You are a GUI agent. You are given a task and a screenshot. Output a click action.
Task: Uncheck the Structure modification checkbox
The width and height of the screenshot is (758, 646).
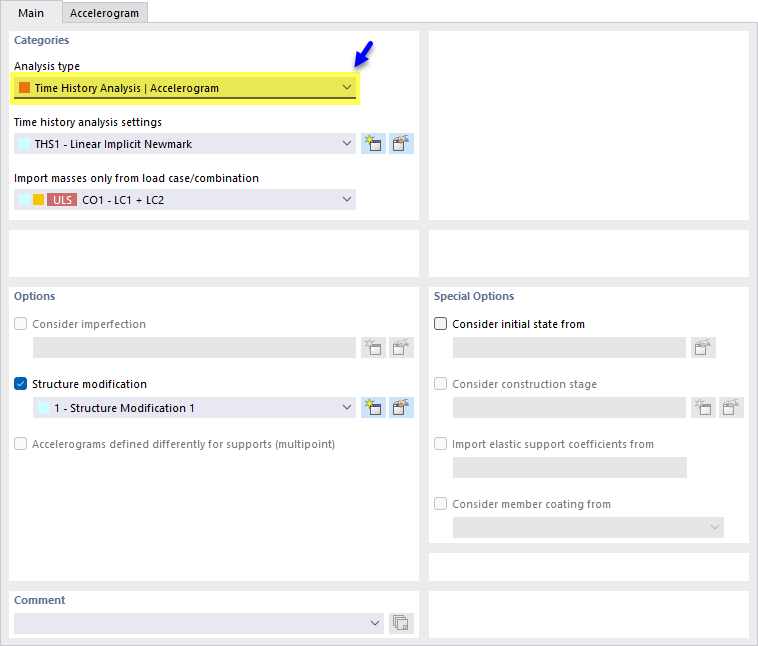point(20,384)
